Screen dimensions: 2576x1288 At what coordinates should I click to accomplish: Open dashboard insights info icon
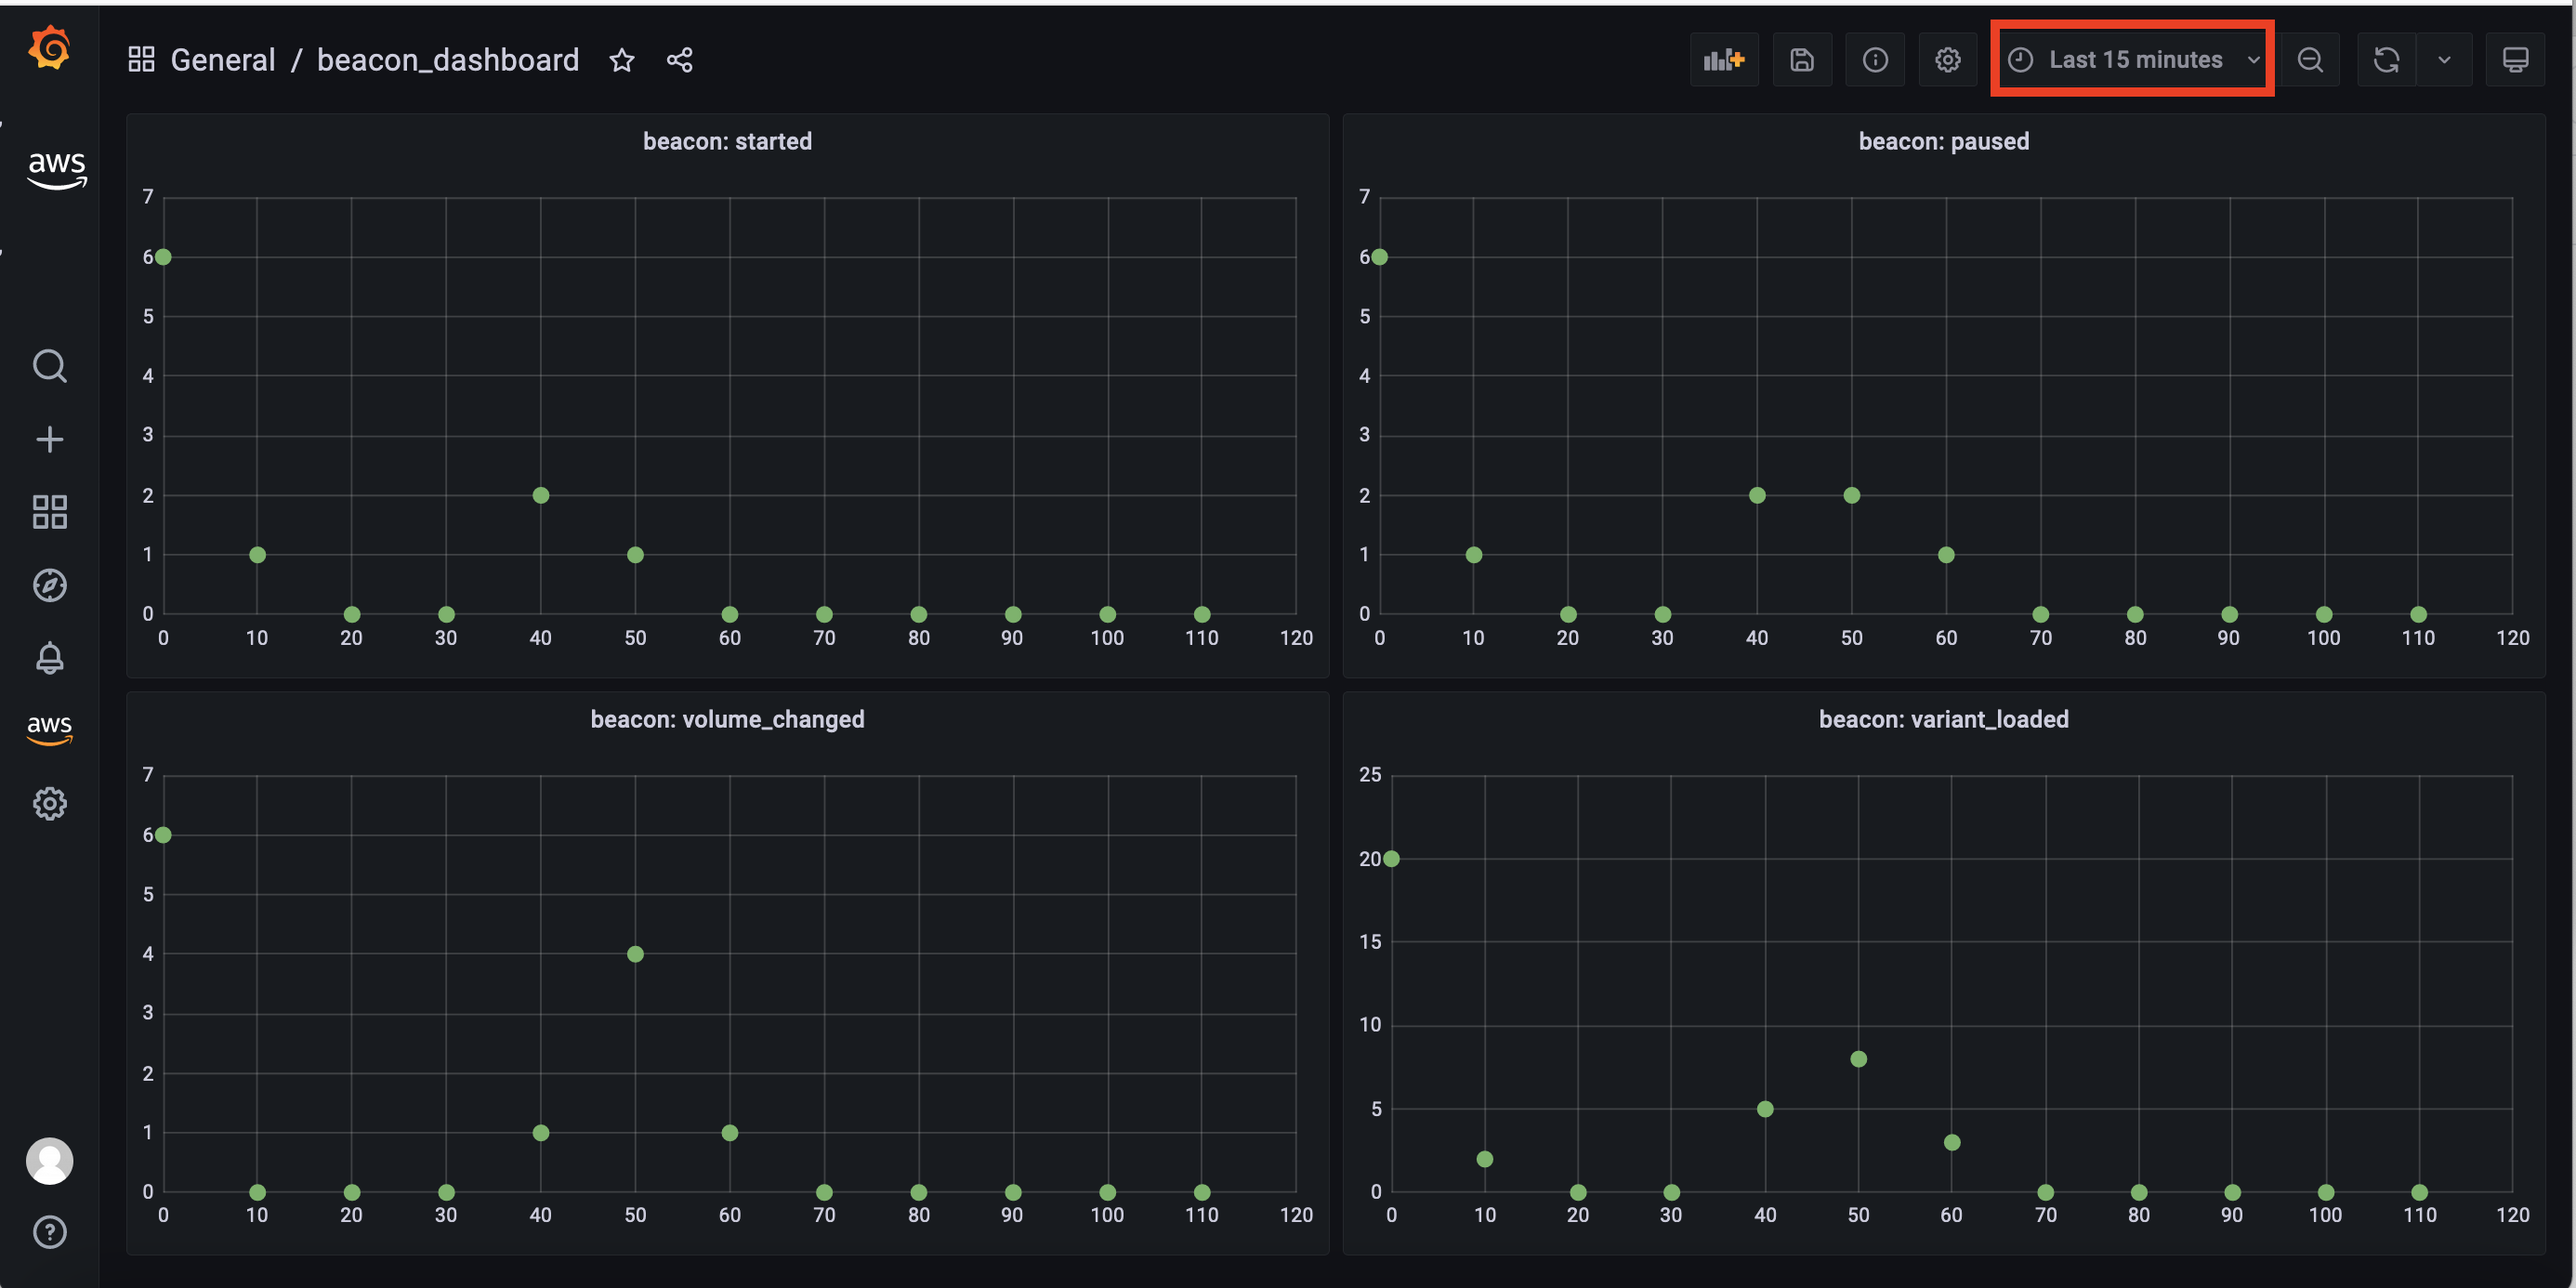tap(1875, 60)
